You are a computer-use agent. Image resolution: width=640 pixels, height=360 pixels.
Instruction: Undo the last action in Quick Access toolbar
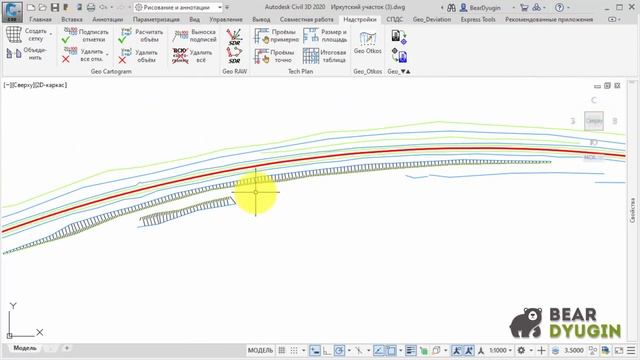tap(103, 7)
